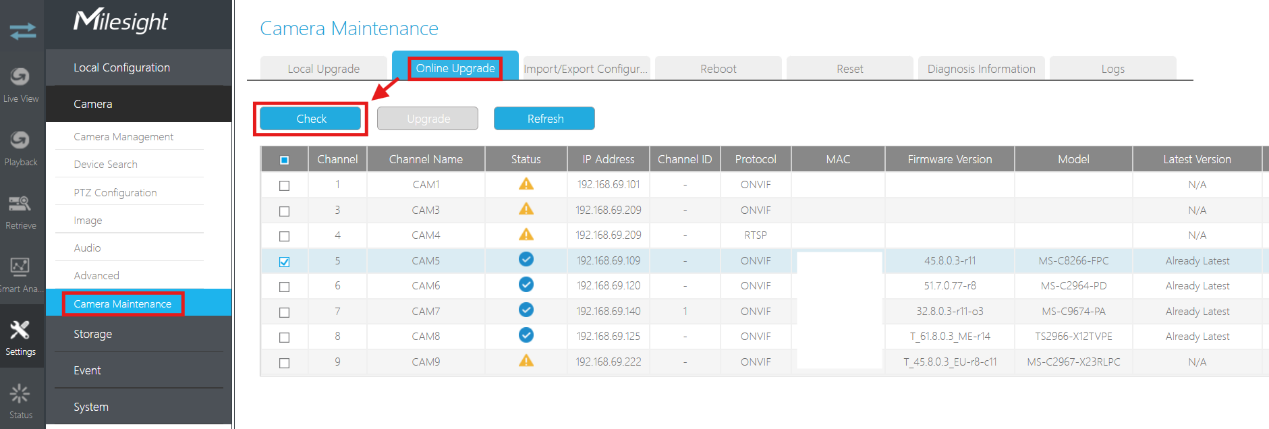
Task: Open Advanced submenu item
Action: pos(97,275)
